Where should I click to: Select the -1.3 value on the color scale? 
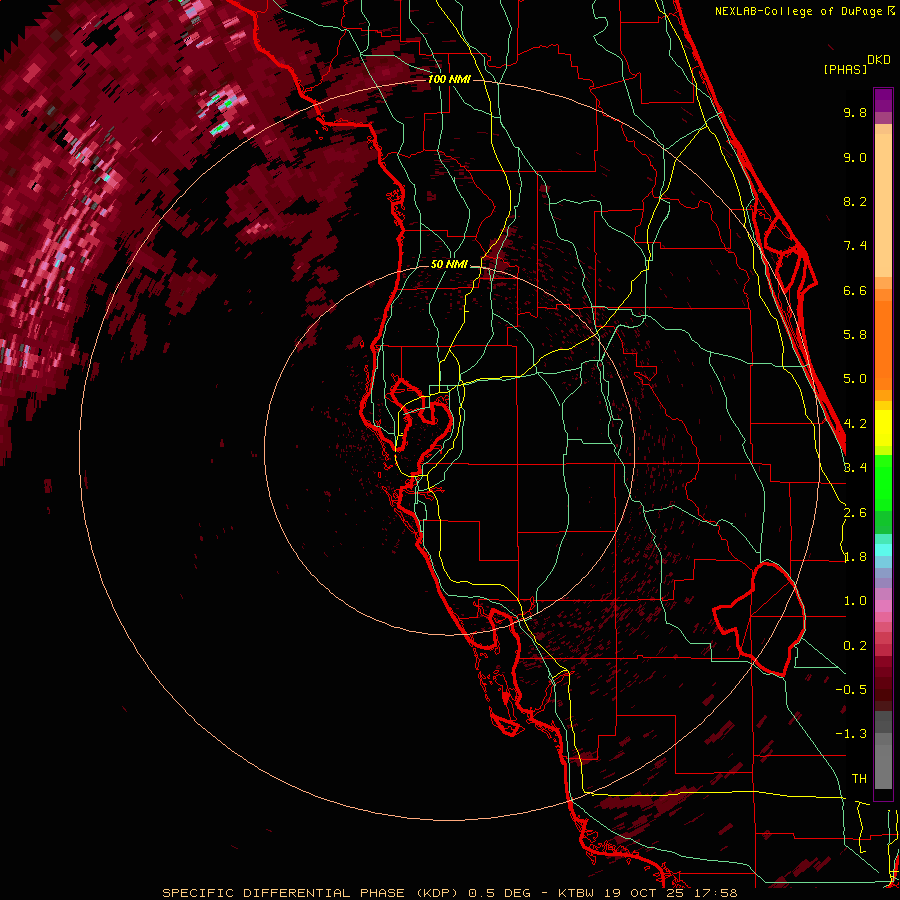[851, 734]
